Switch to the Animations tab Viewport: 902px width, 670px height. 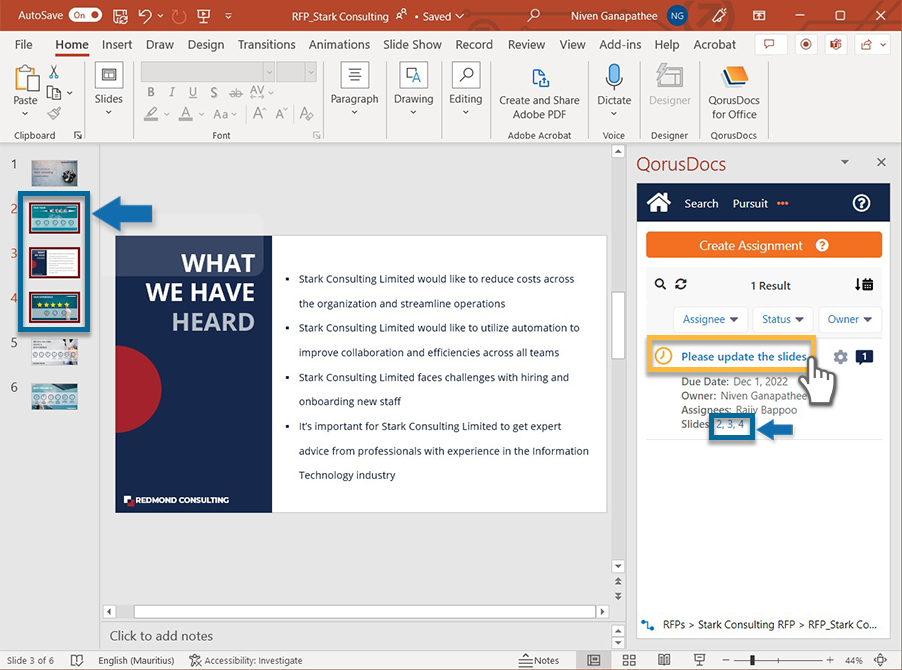click(x=339, y=44)
